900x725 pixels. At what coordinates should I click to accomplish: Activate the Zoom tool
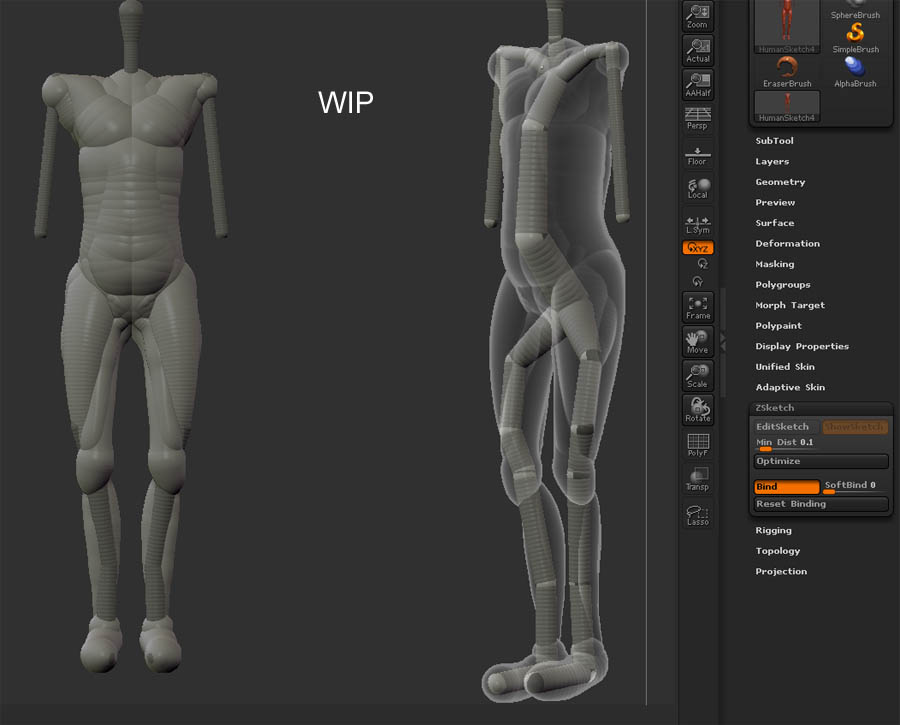[697, 15]
